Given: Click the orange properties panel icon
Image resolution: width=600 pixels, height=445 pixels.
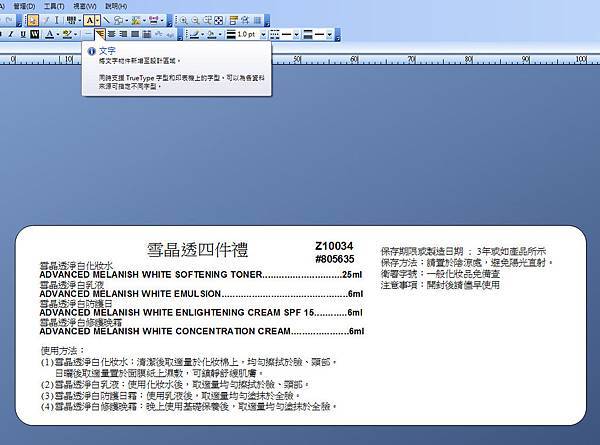Looking at the screenshot, I should point(234,20).
